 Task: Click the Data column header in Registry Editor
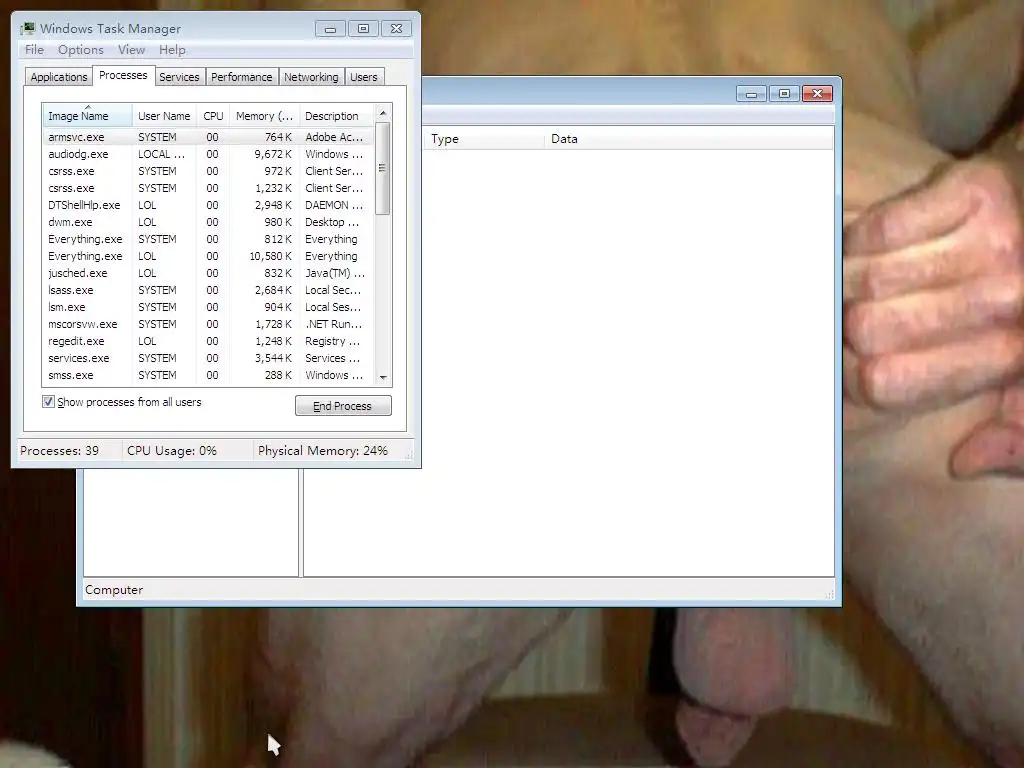[x=688, y=138]
